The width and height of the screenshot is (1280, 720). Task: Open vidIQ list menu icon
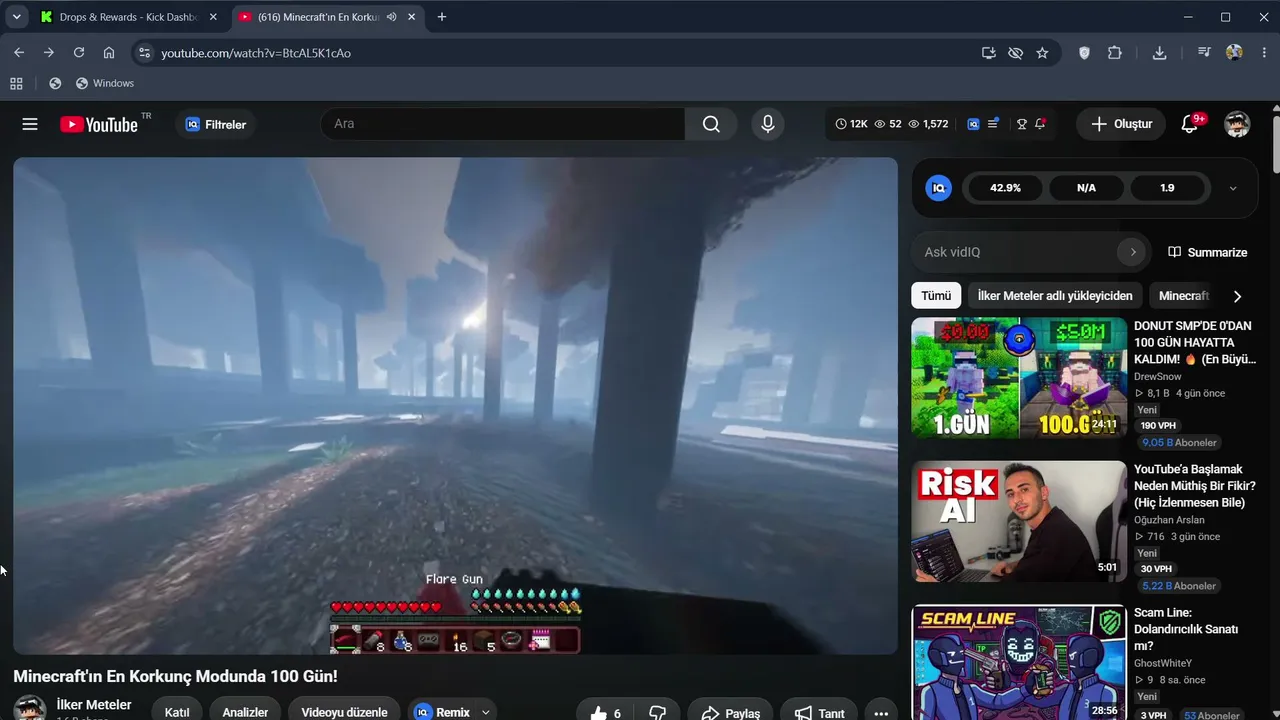pos(993,124)
